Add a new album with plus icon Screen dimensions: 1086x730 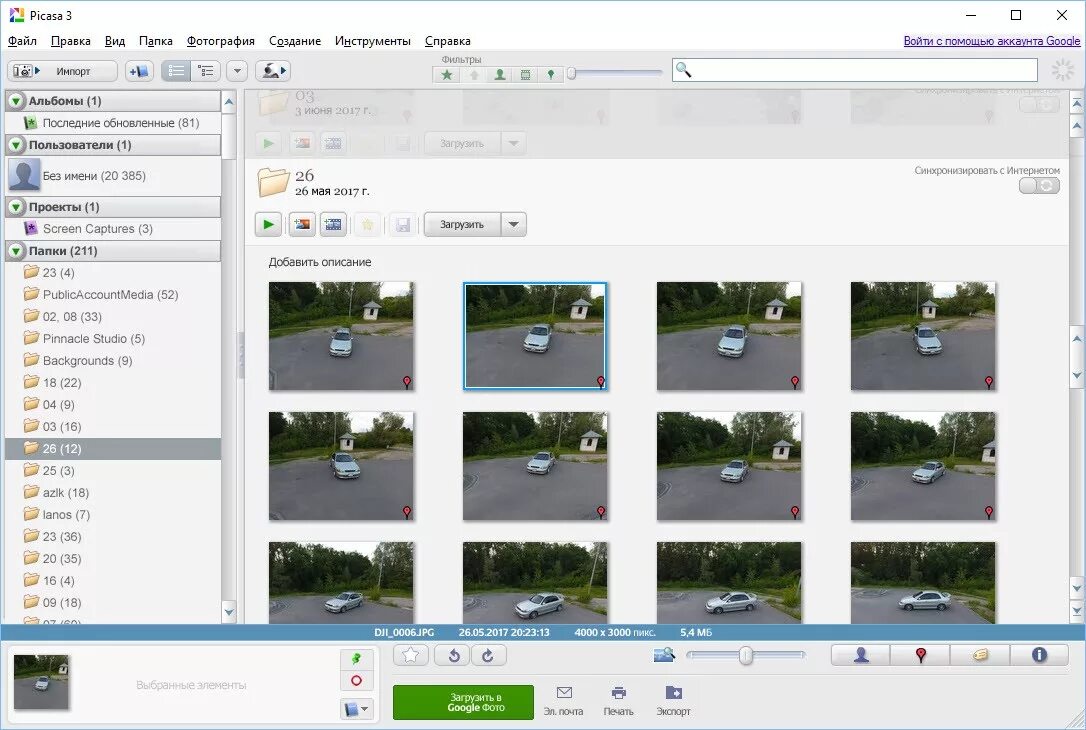tap(139, 71)
